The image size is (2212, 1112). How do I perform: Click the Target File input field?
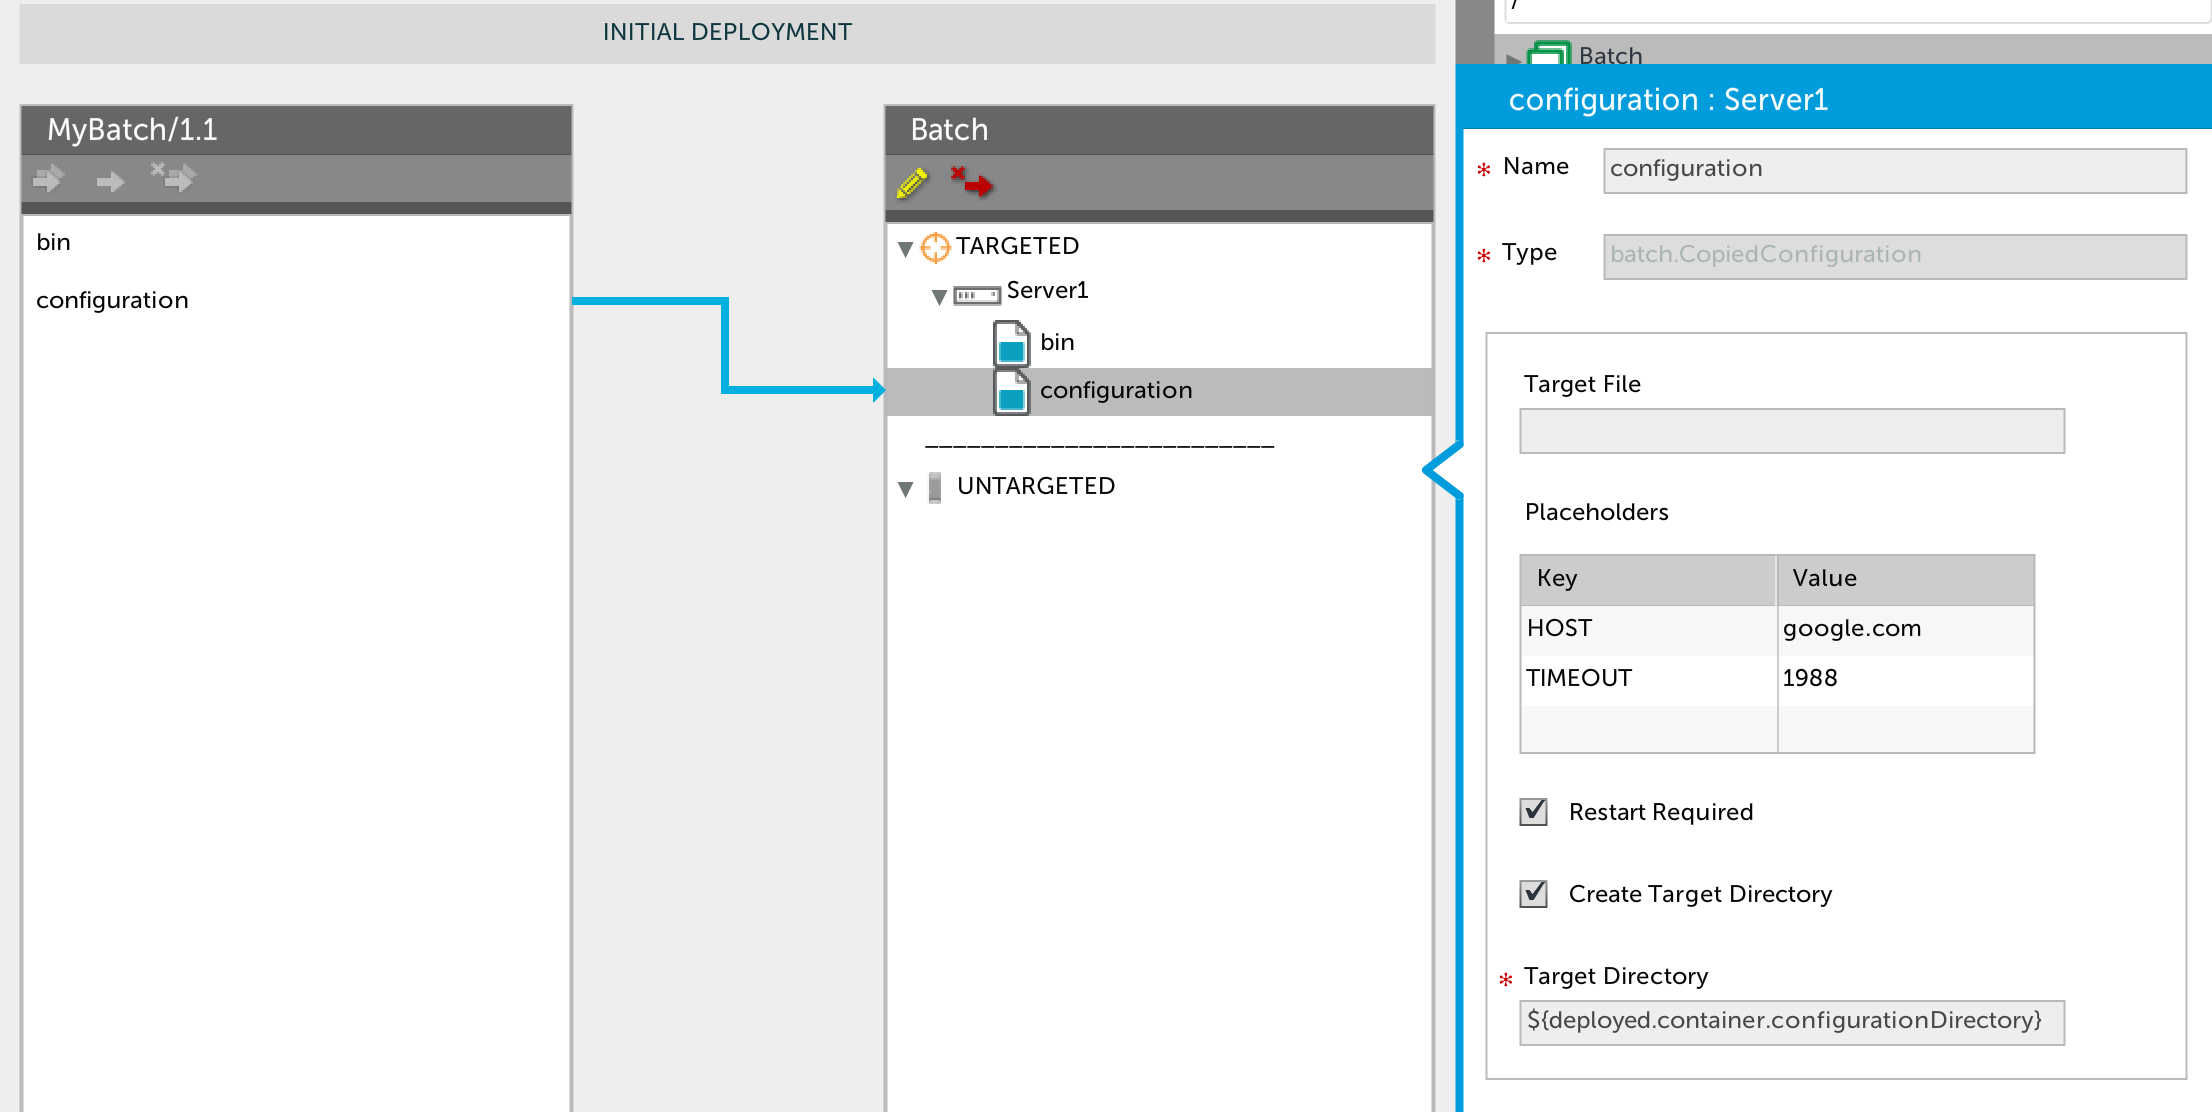(1791, 431)
